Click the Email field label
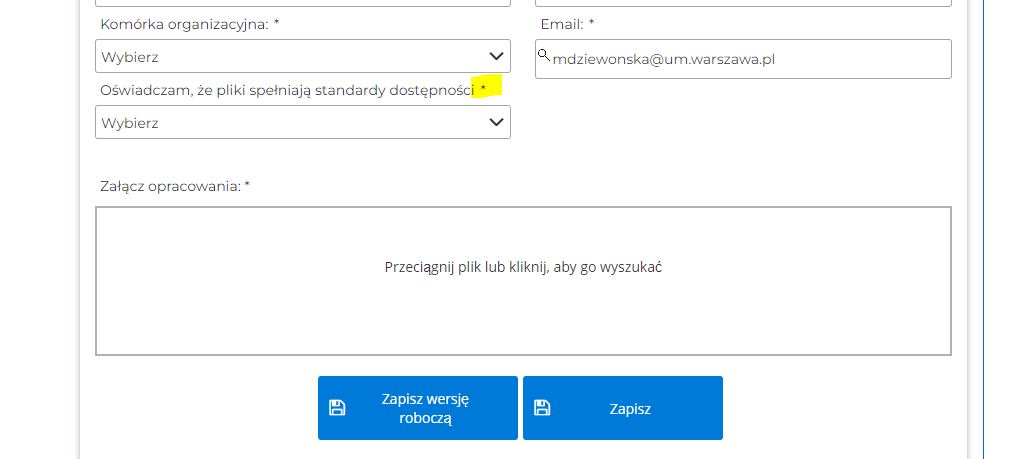The height and width of the screenshot is (459, 1029). point(563,24)
